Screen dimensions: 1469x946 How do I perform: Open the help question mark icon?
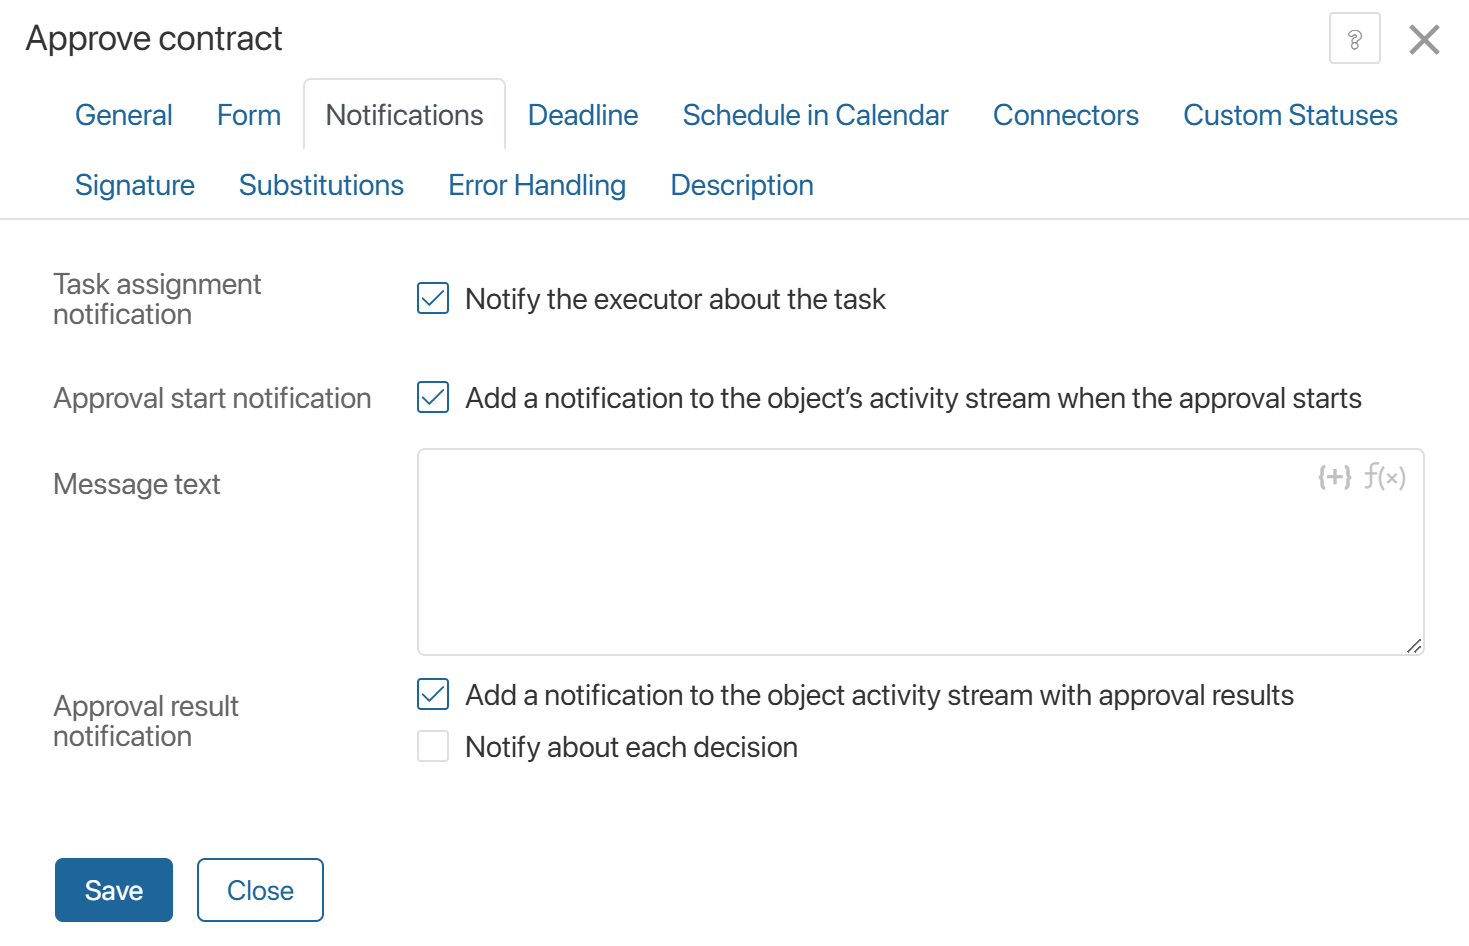pyautogui.click(x=1354, y=39)
